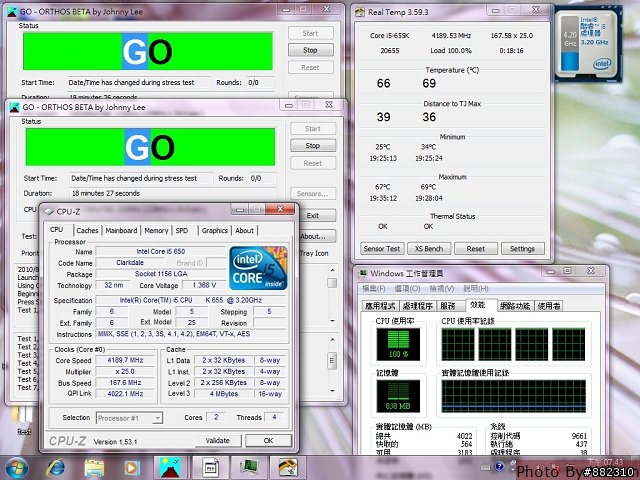The width and height of the screenshot is (640, 480).
Task: Click the keyboard icon in system tray
Action: point(485,467)
